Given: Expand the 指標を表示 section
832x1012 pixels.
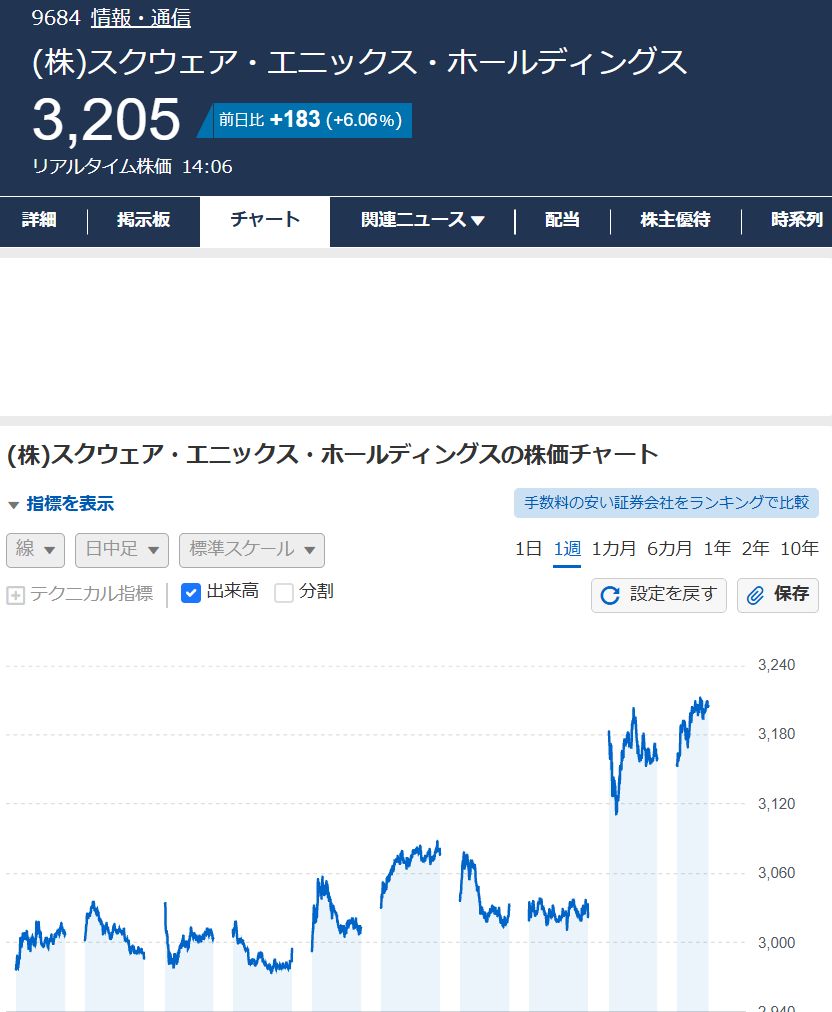Looking at the screenshot, I should (61, 503).
